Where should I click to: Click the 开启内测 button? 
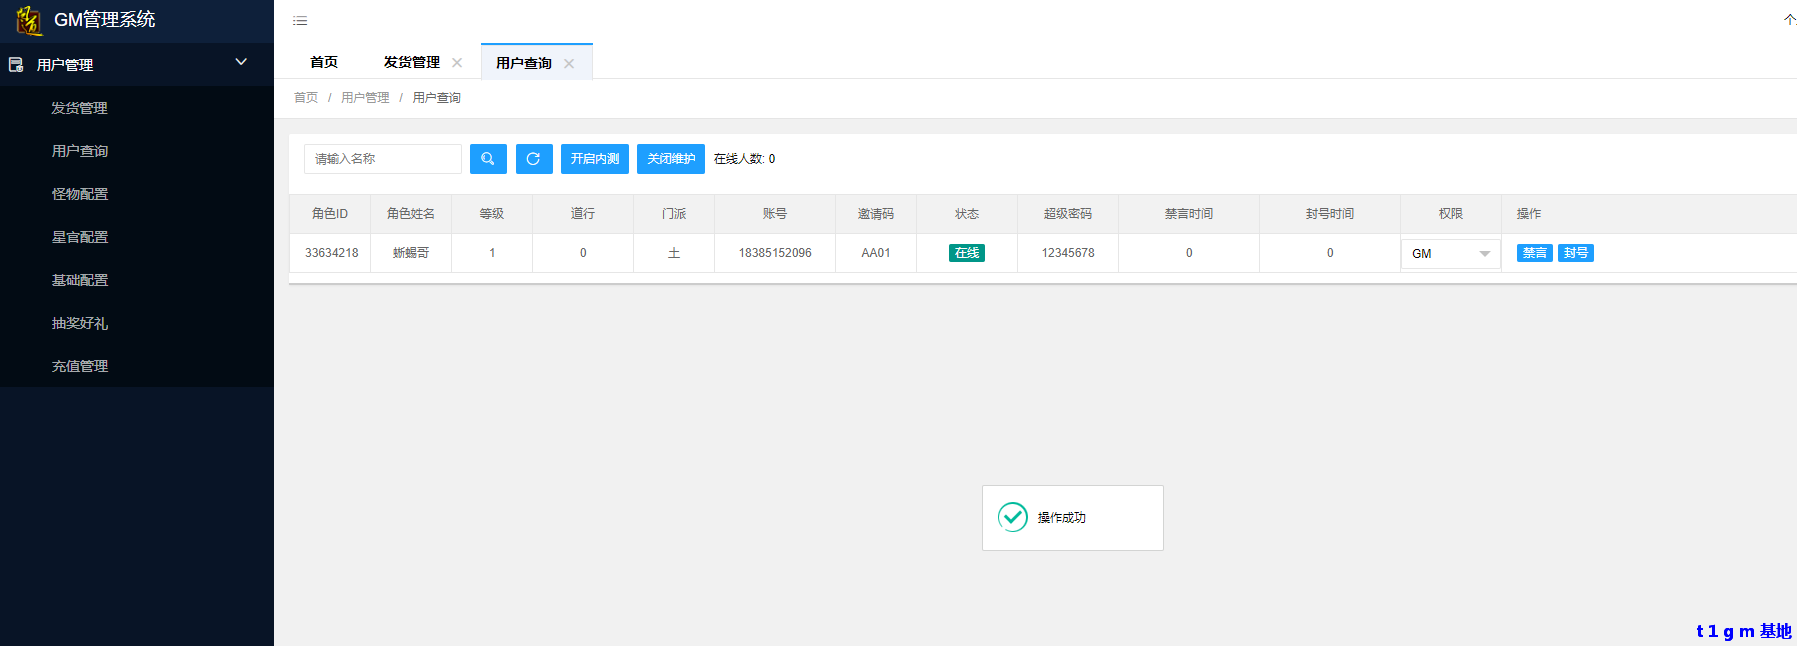tap(595, 159)
